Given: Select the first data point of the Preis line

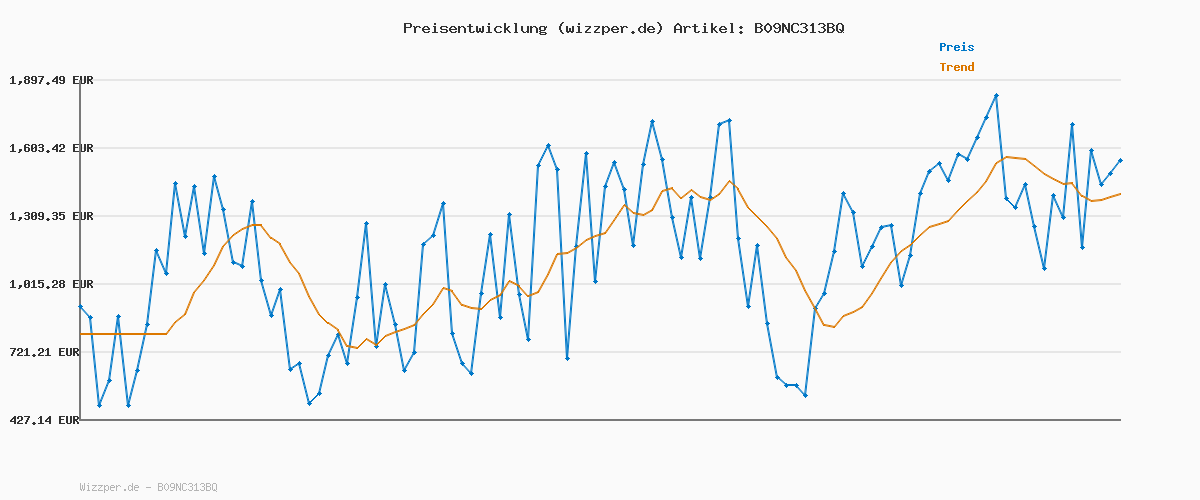Looking at the screenshot, I should coord(81,307).
